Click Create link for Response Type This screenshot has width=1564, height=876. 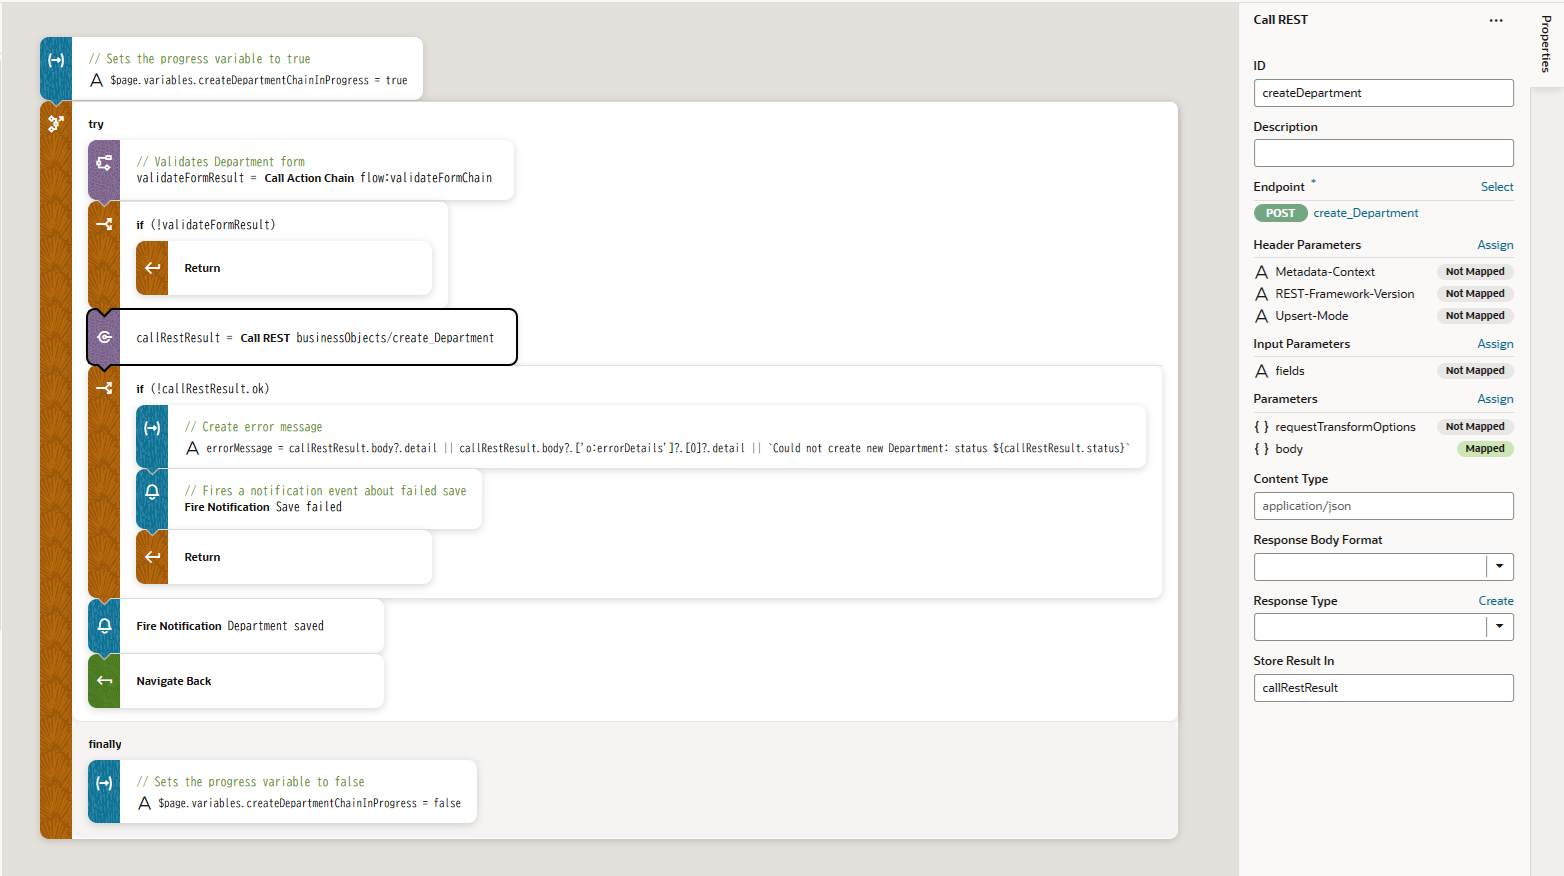click(1495, 601)
